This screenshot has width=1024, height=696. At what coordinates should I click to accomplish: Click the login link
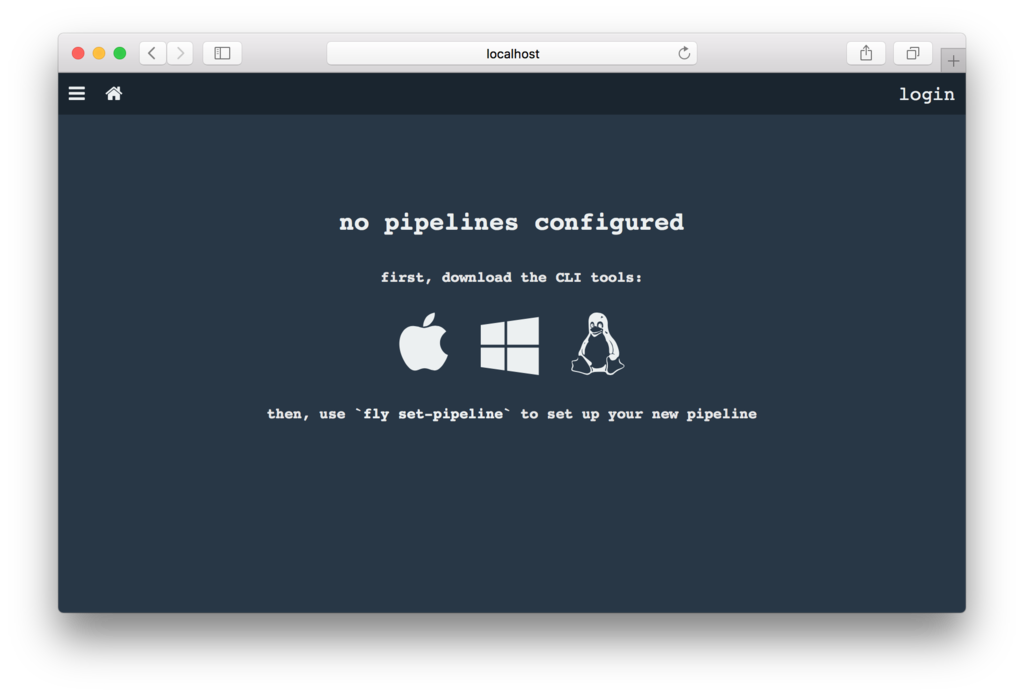(x=927, y=95)
